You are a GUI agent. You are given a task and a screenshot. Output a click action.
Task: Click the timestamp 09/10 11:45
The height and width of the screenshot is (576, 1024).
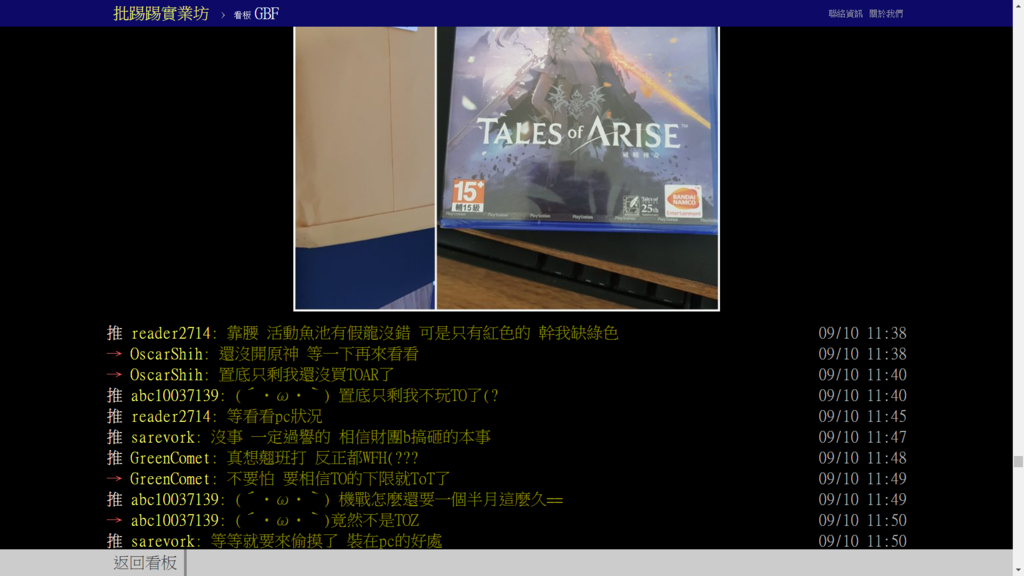pyautogui.click(x=863, y=417)
